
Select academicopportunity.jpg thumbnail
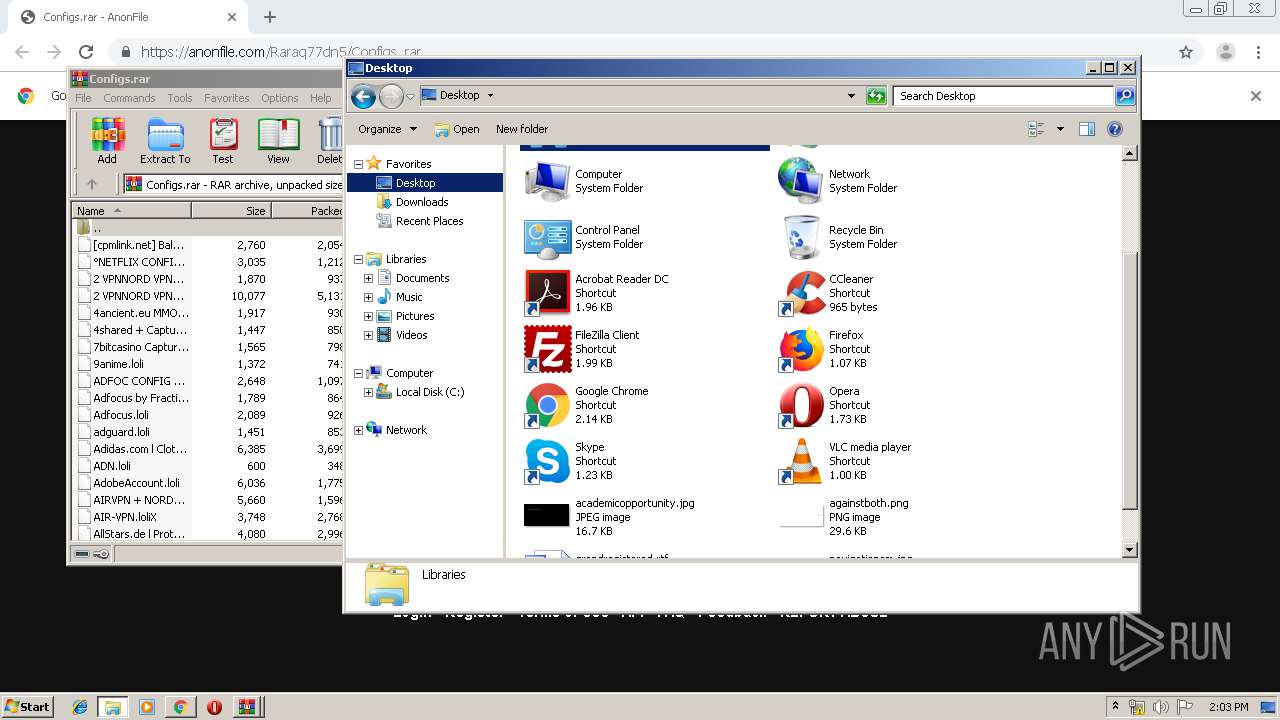point(546,516)
